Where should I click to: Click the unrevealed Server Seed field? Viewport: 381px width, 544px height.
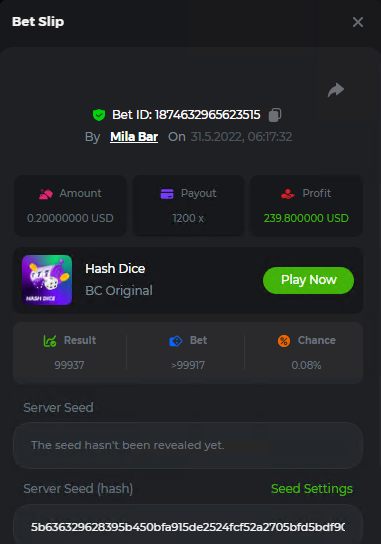[188, 445]
